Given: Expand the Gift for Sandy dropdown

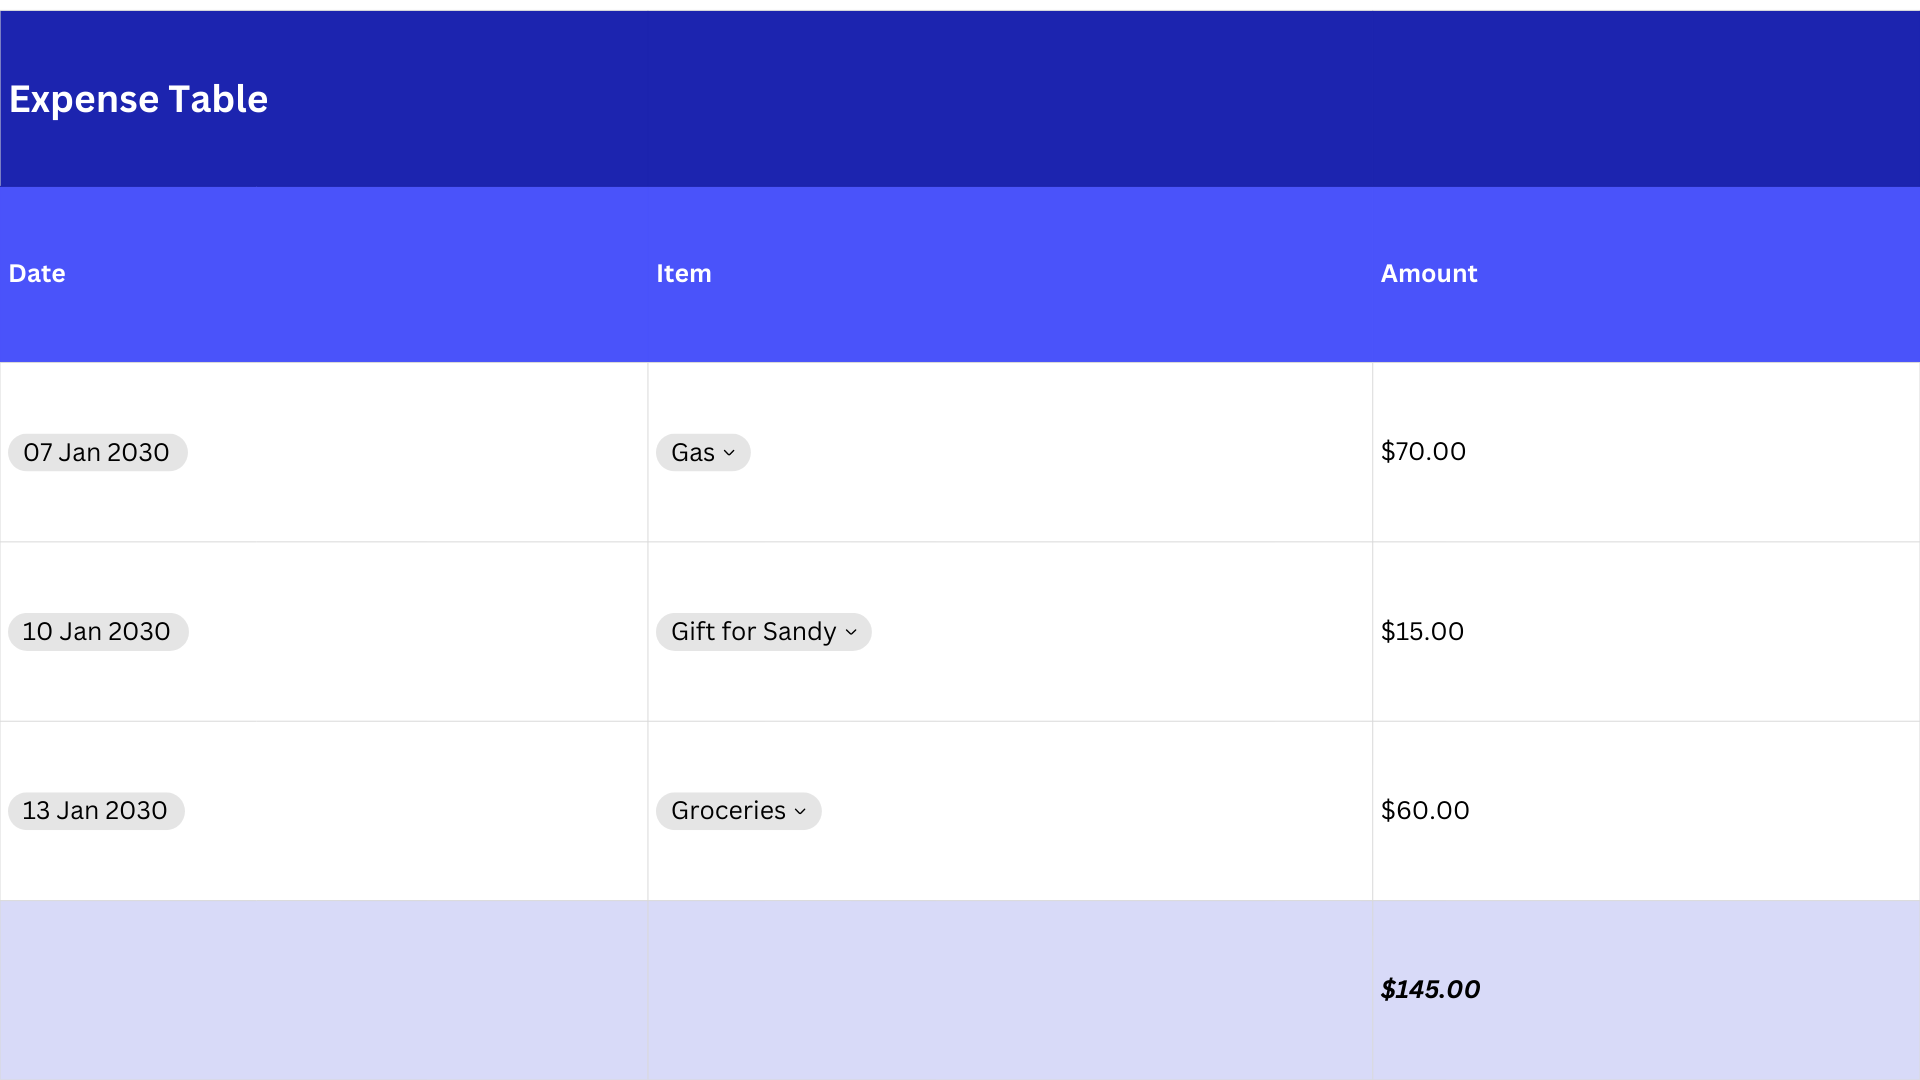Looking at the screenshot, I should (763, 631).
